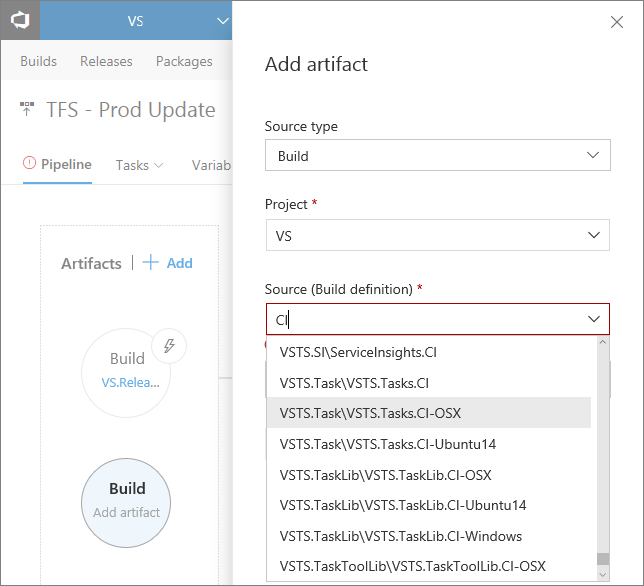Click the Visual Studio Team Services logo icon
The height and width of the screenshot is (586, 644).
click(x=20, y=20)
